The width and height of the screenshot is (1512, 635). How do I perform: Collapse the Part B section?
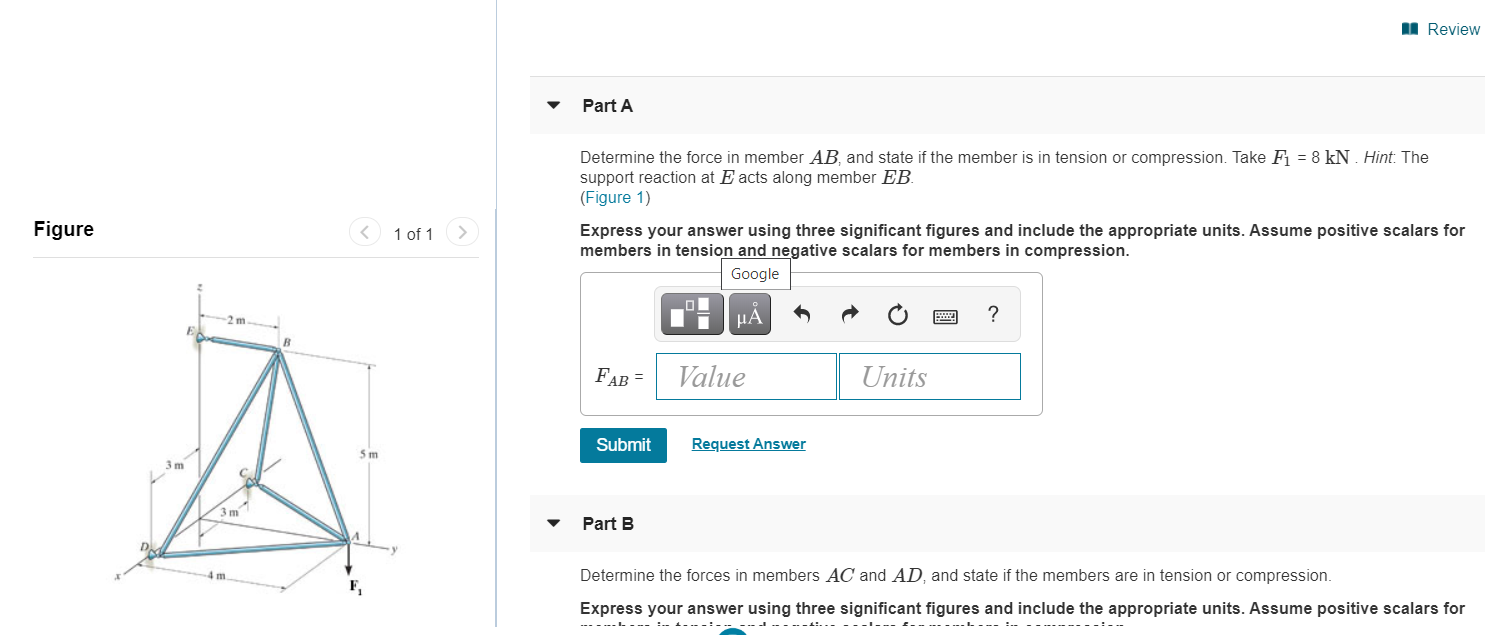click(x=553, y=523)
